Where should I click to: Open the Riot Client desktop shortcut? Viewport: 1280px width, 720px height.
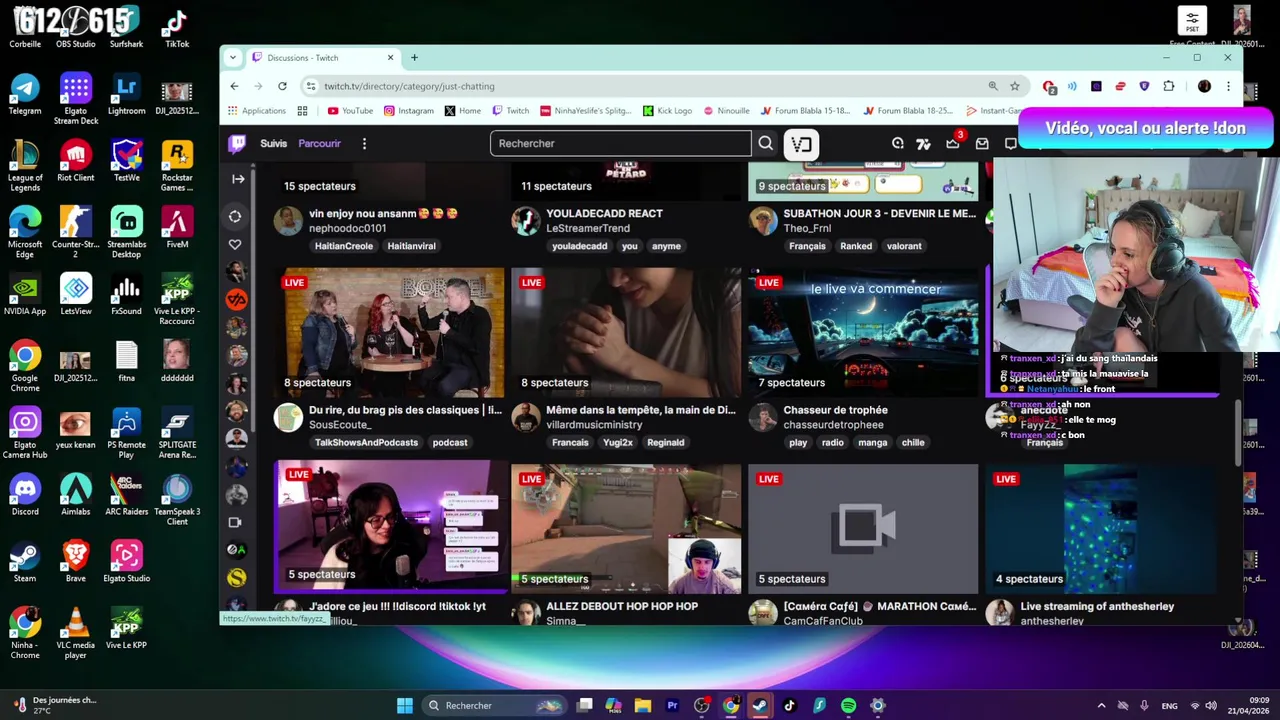coord(76,162)
